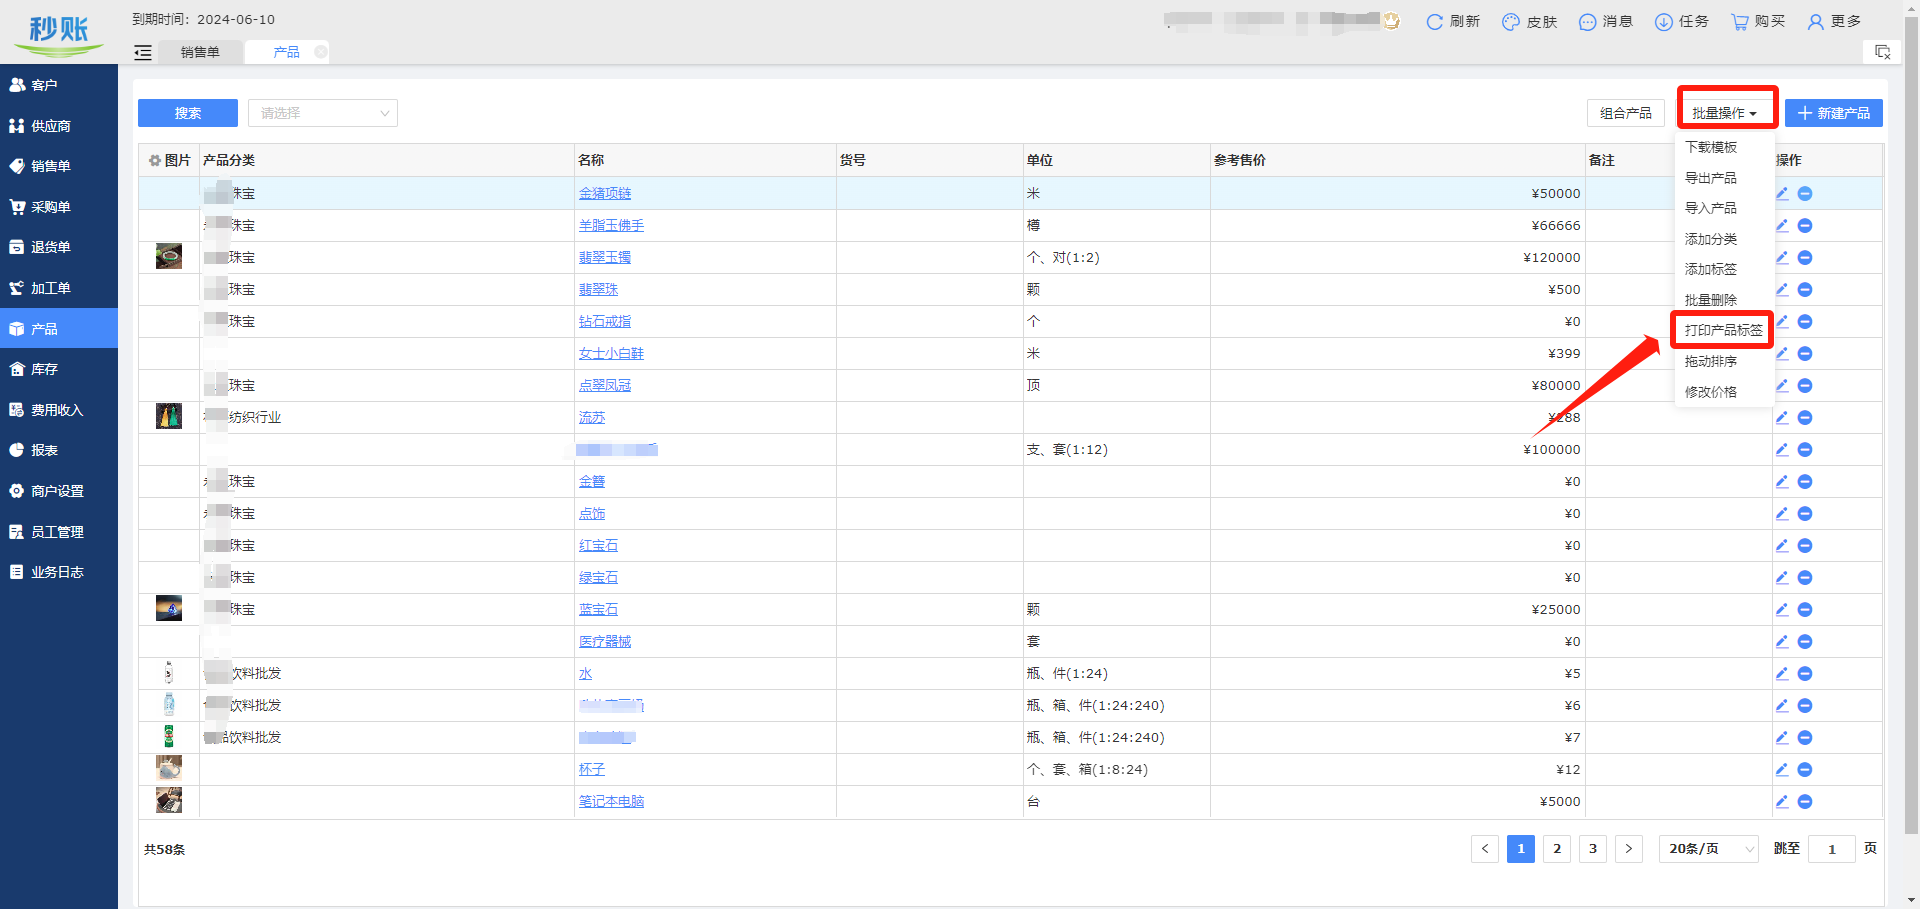The height and width of the screenshot is (909, 1920).
Task: Open the 翡翠玉镯 product link
Action: (605, 258)
